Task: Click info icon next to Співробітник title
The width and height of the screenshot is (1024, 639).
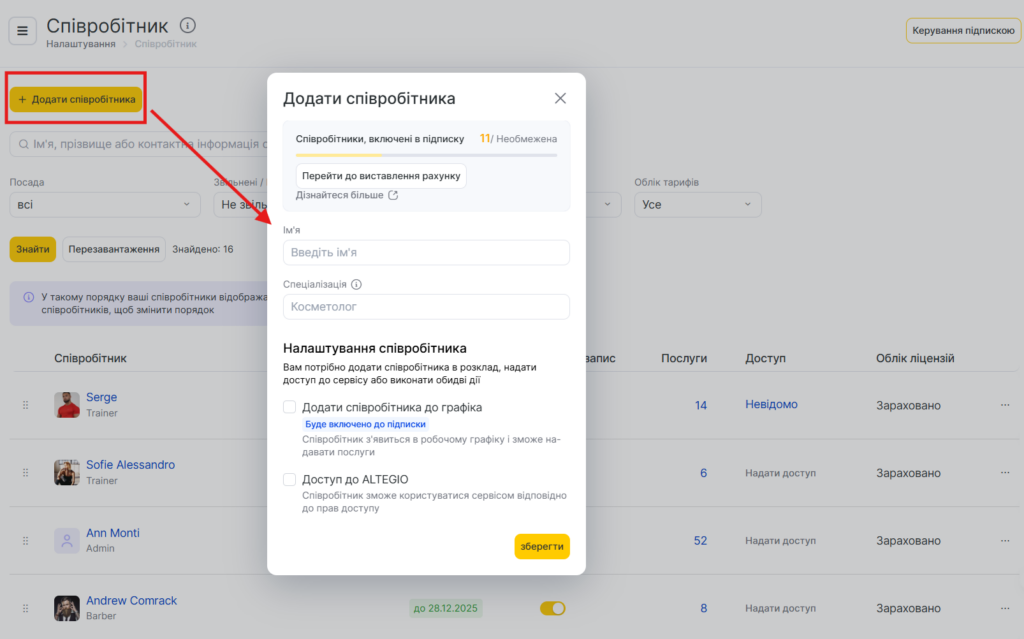Action: pos(188,26)
